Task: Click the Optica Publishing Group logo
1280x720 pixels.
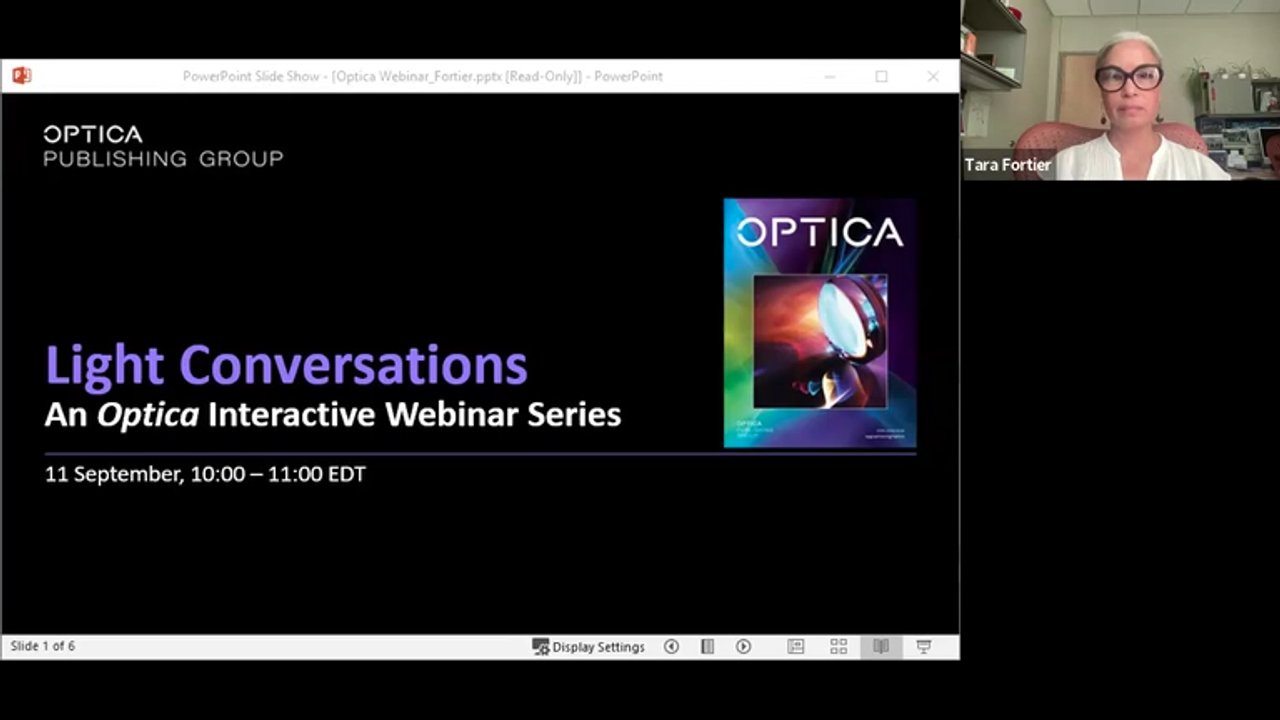Action: [163, 146]
